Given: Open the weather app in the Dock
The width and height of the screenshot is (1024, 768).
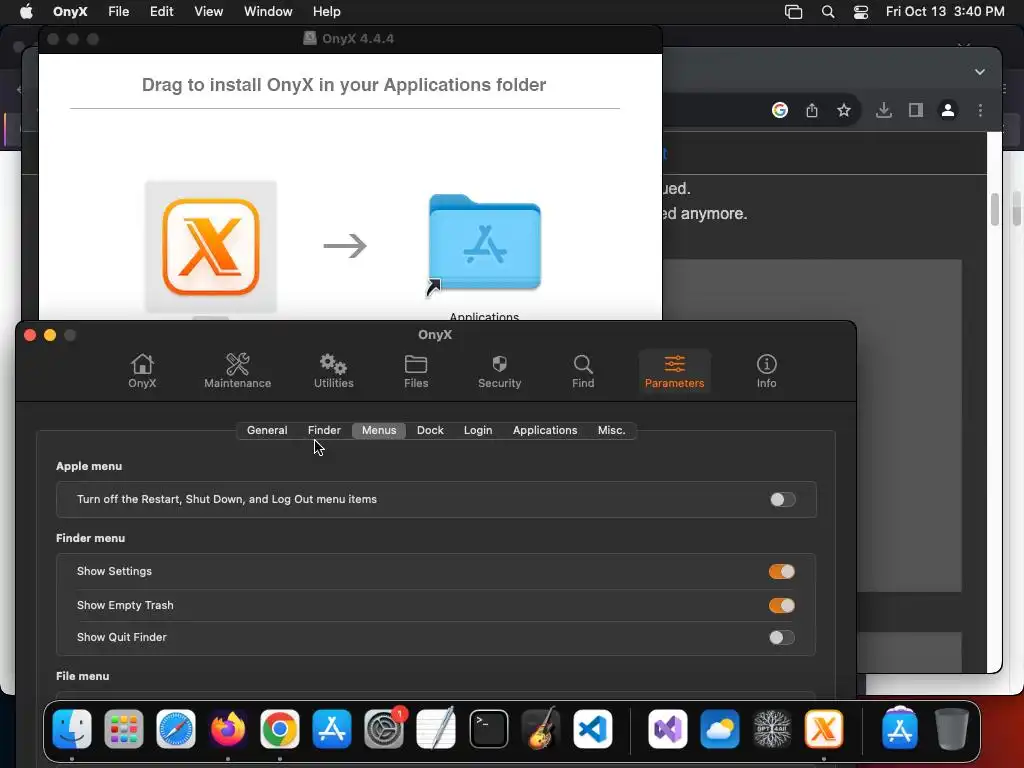Looking at the screenshot, I should click(x=720, y=728).
